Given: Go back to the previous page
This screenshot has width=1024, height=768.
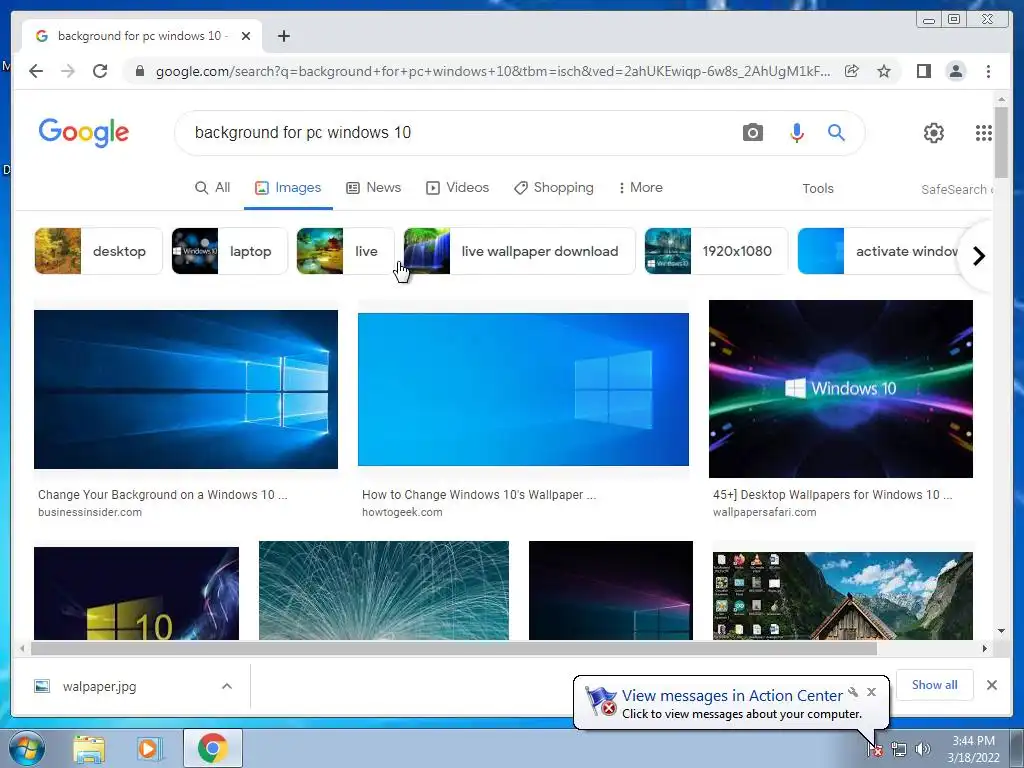Looking at the screenshot, I should pos(36,71).
